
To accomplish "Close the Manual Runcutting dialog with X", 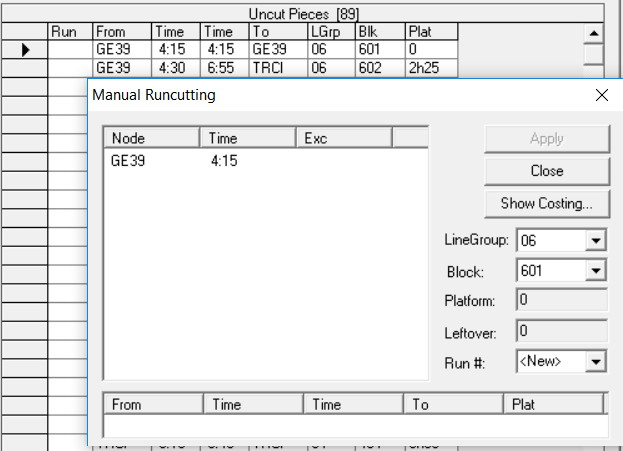I will point(602,95).
